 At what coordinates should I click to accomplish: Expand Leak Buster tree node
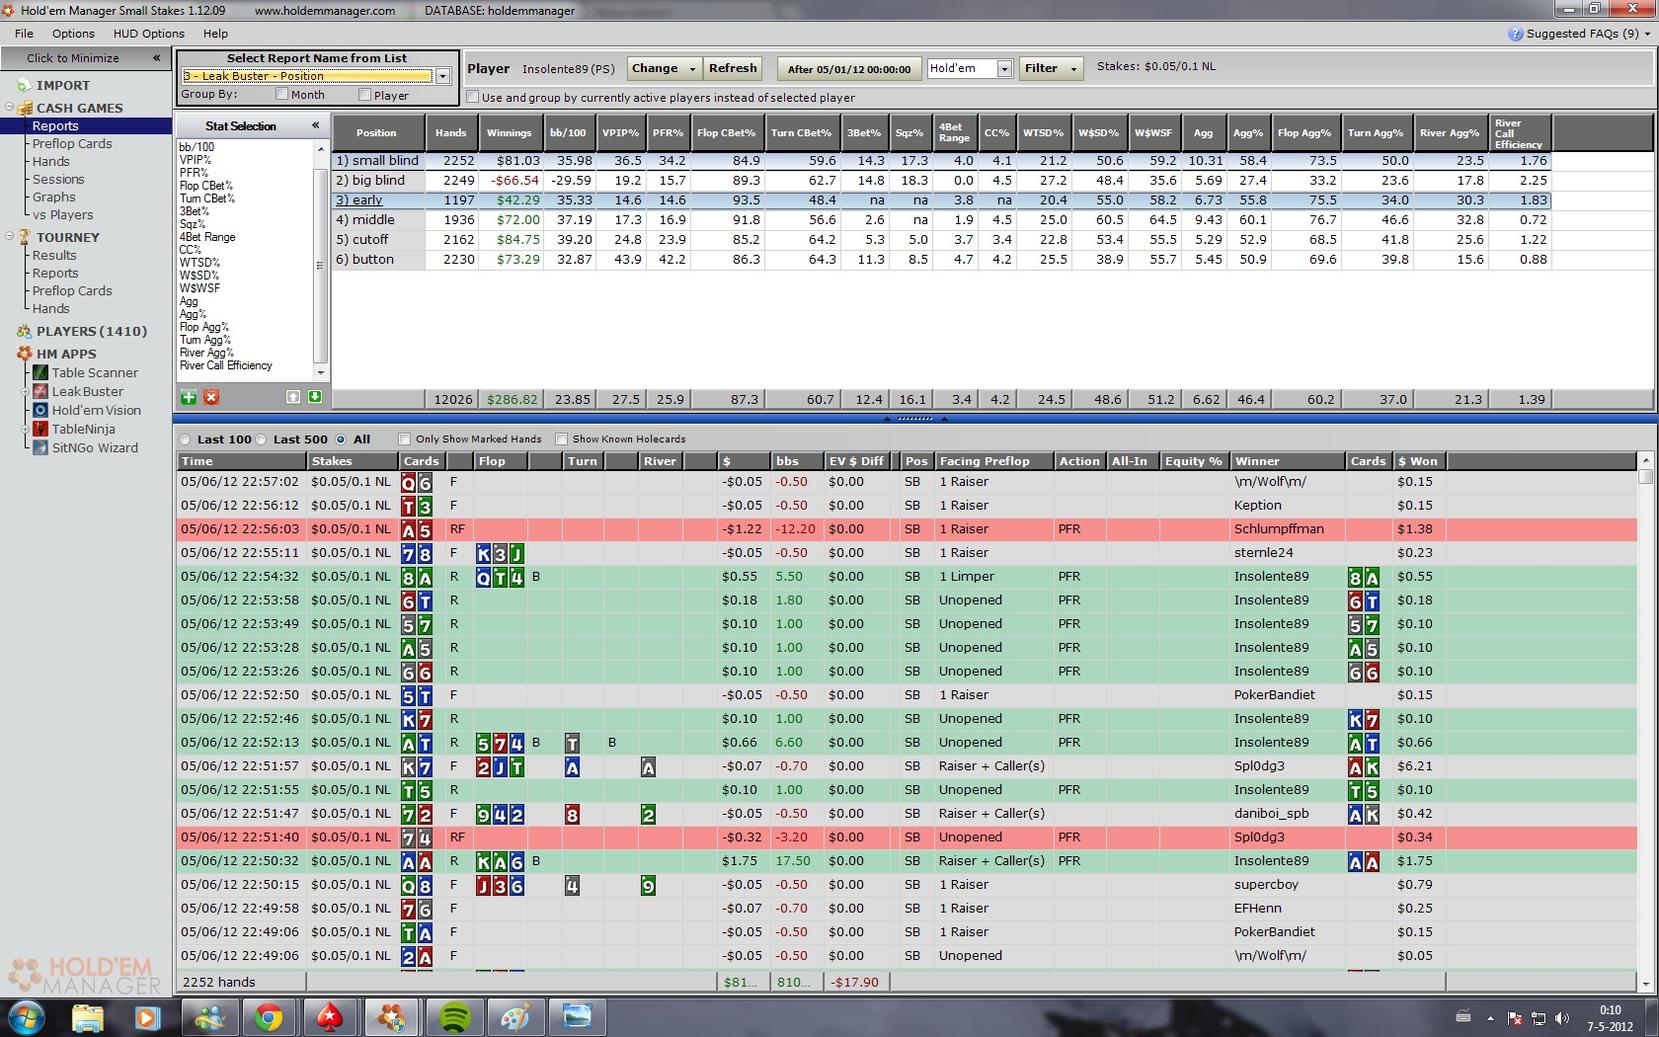click(26, 392)
